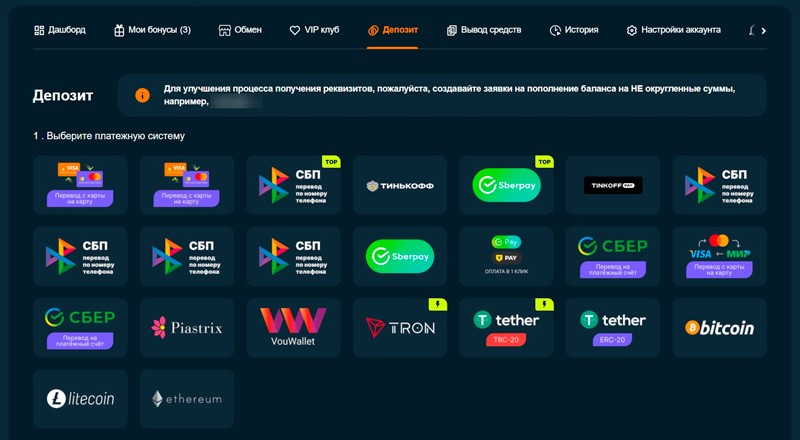Switch to the Вывод средств tab
The height and width of the screenshot is (440, 800).
point(484,30)
